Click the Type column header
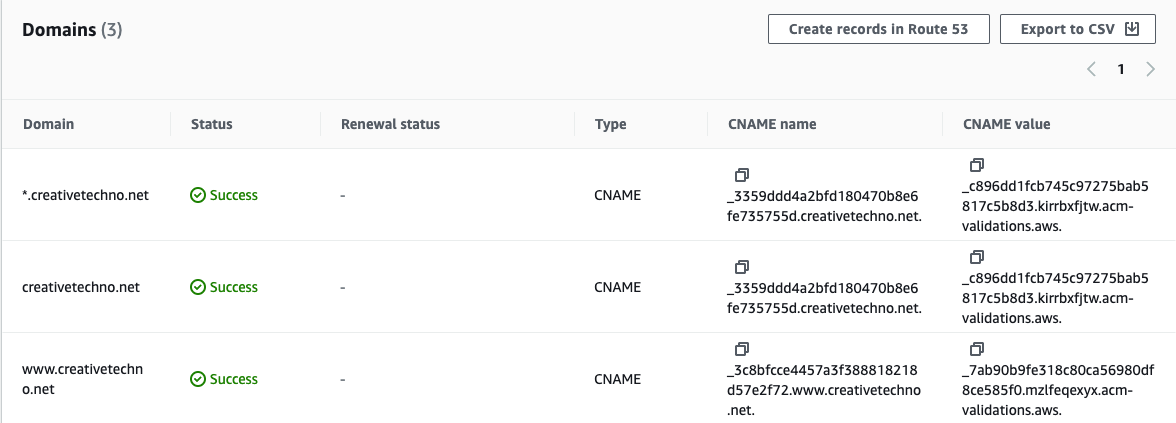Viewport: 1176px width, 423px height. coord(610,124)
